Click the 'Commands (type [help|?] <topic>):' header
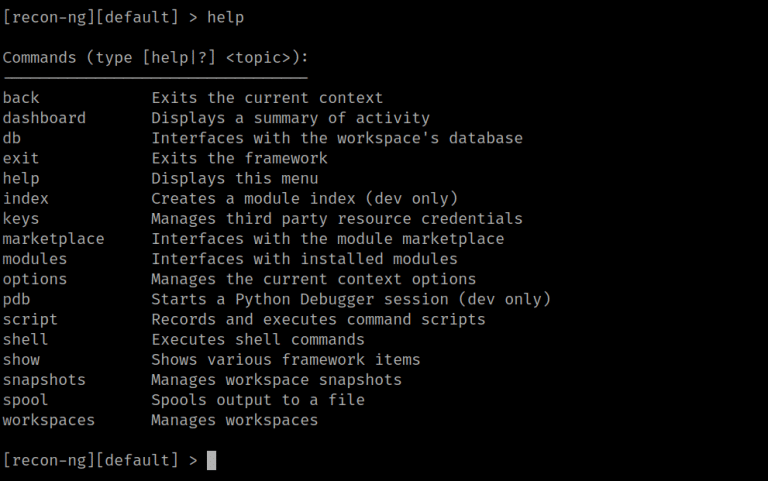 click(154, 57)
